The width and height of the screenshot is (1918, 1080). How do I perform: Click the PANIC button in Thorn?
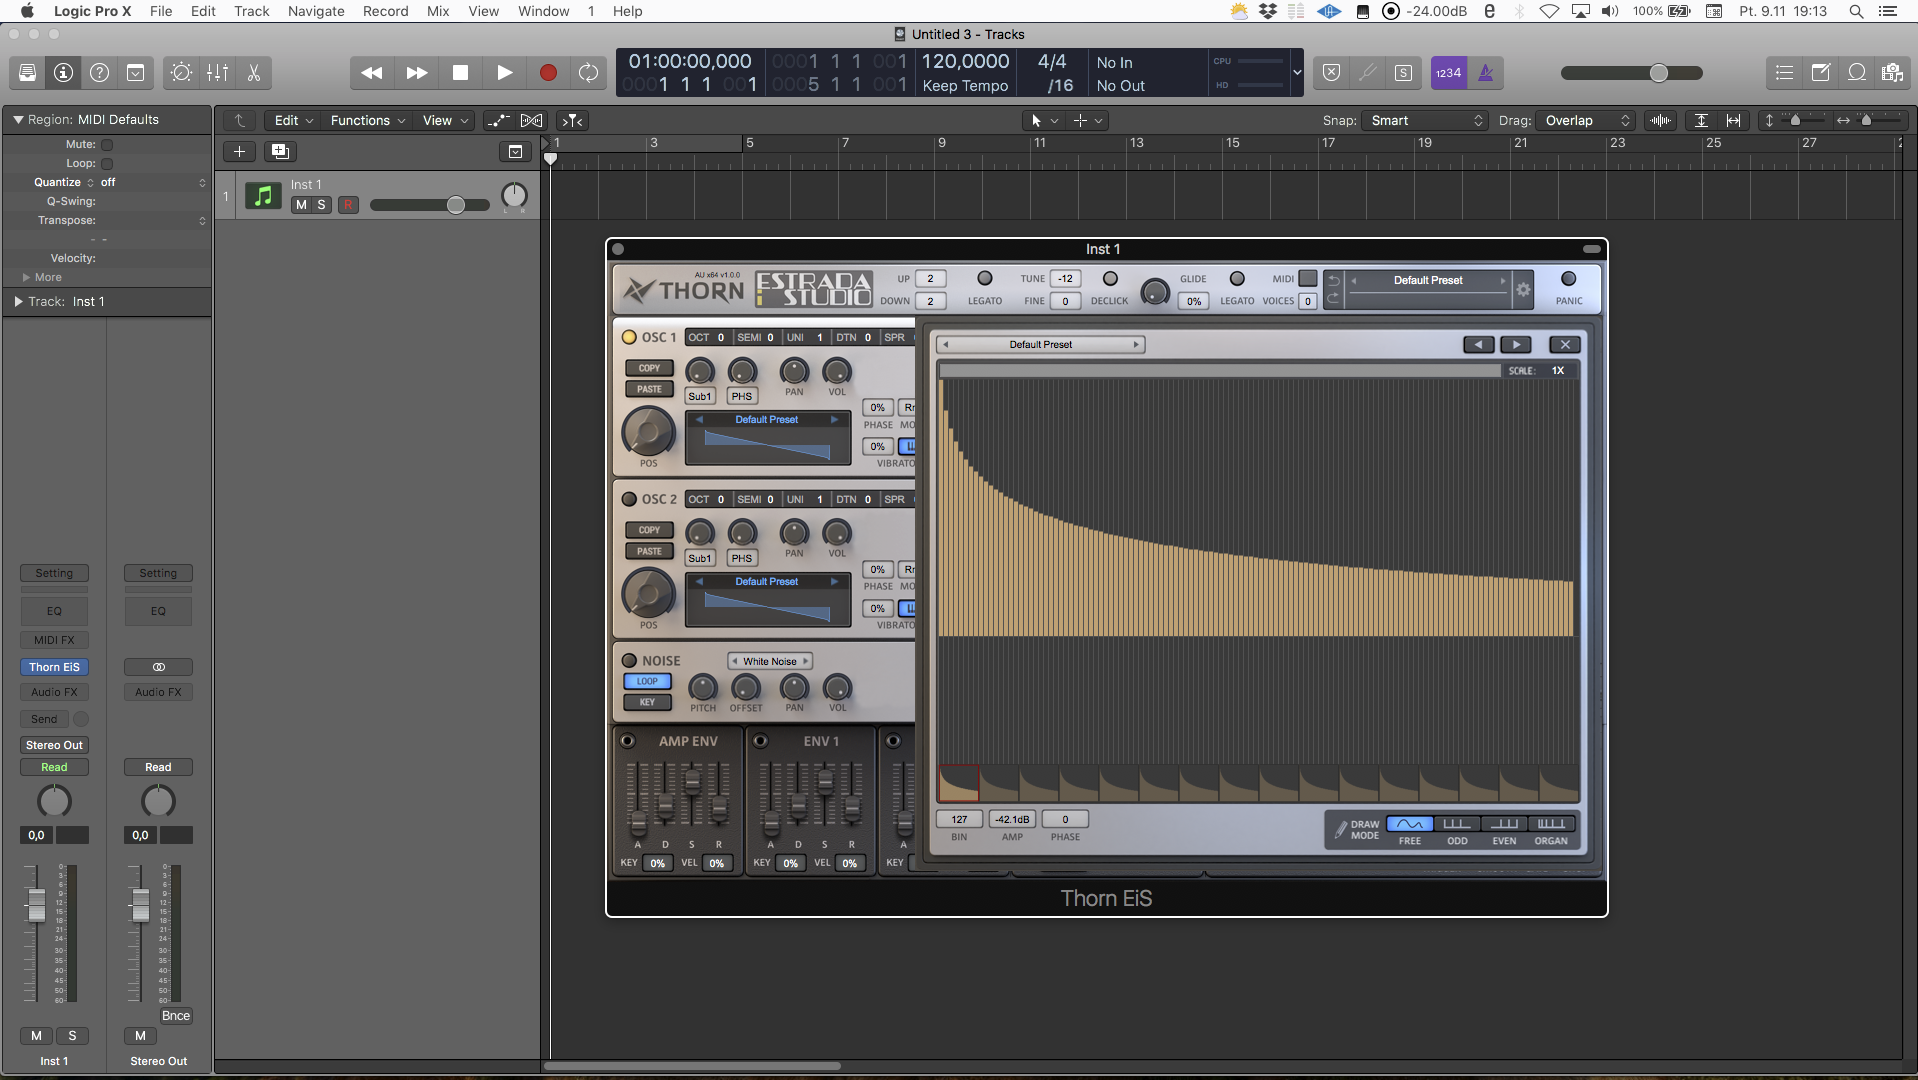coord(1568,280)
